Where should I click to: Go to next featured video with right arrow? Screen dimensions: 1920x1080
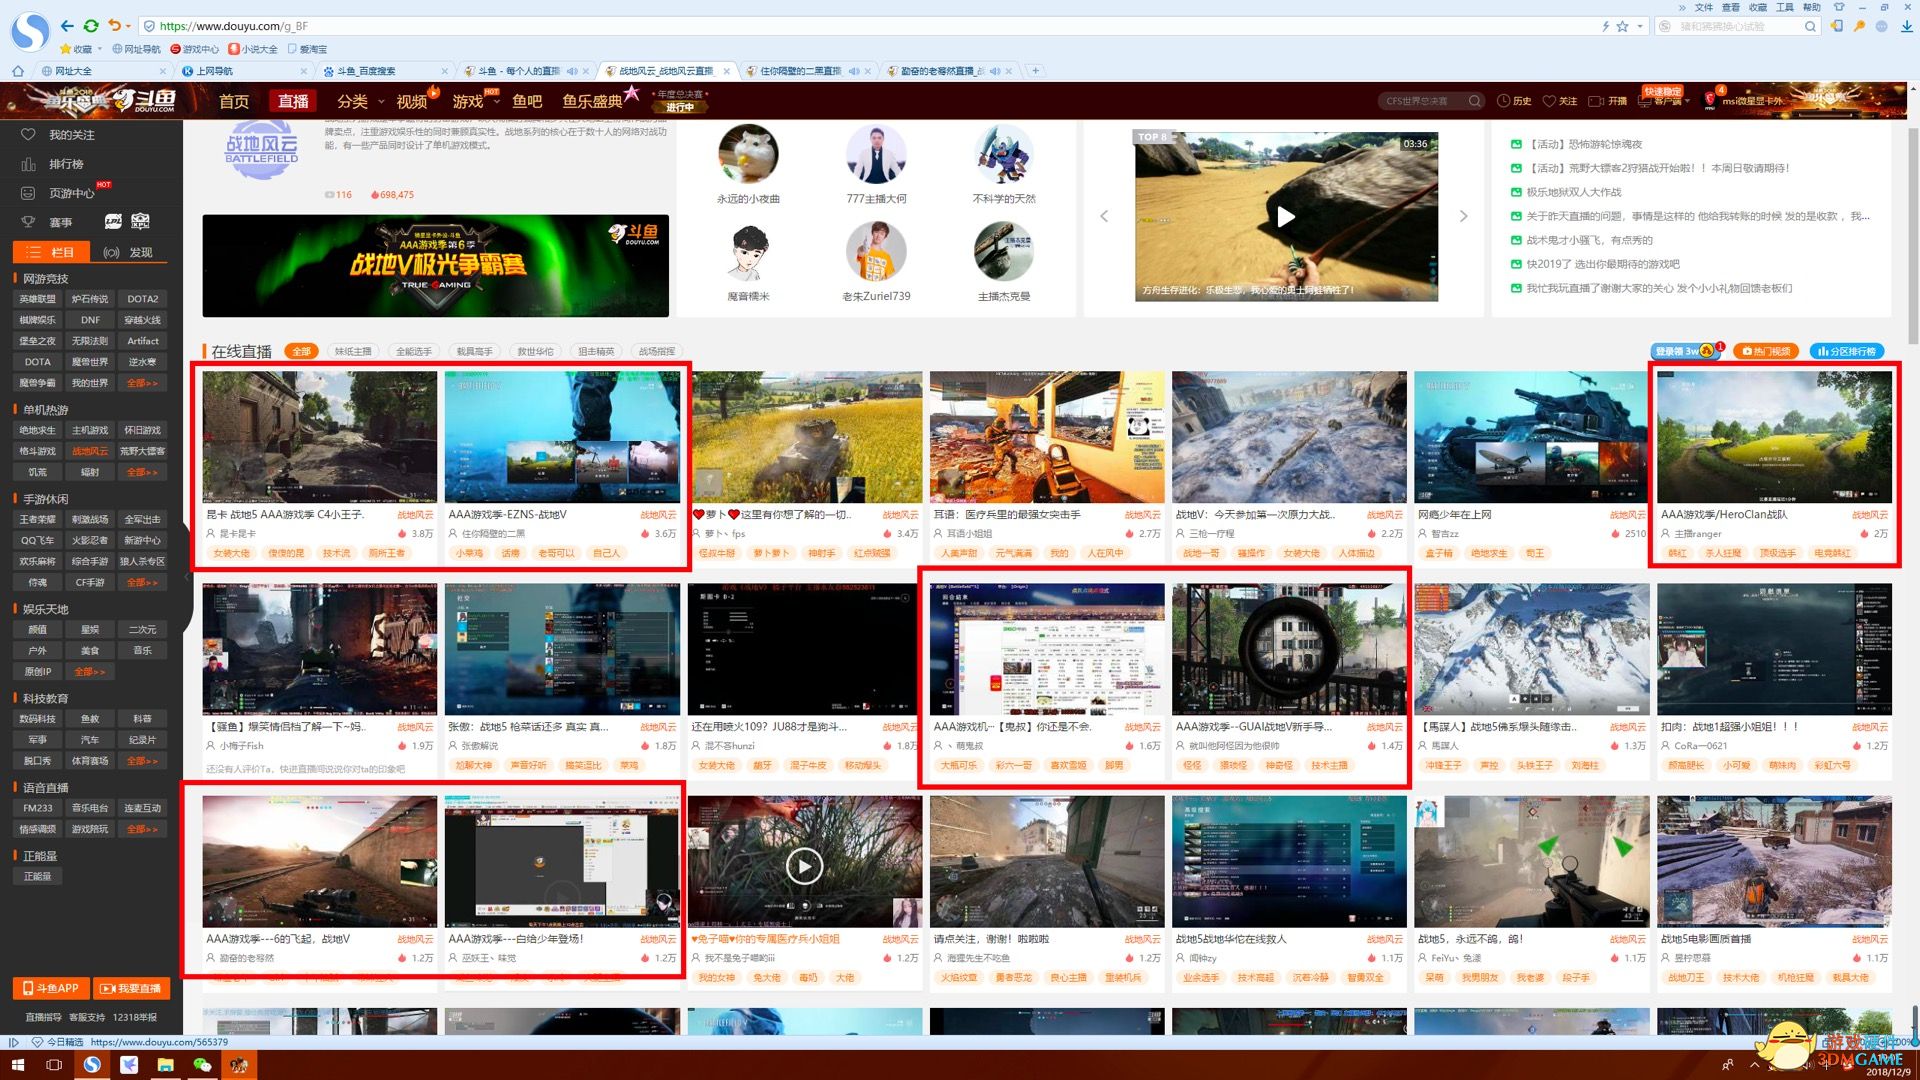pos(1463,216)
